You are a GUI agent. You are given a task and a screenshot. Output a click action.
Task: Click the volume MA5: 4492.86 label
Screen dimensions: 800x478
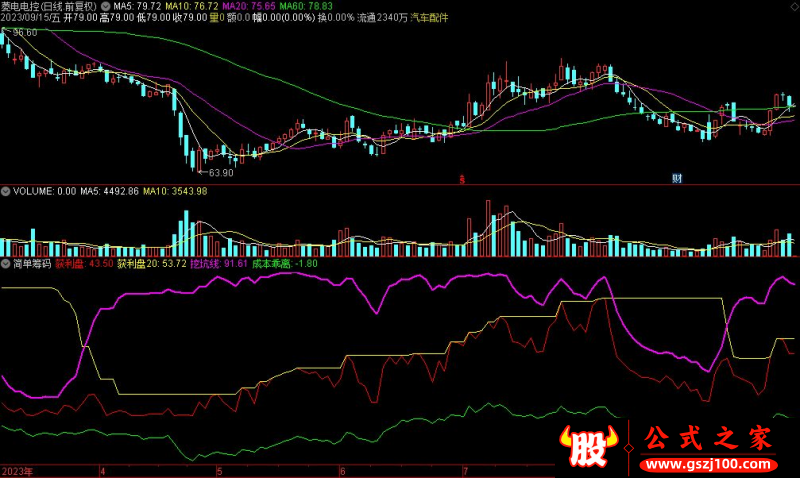(109, 191)
